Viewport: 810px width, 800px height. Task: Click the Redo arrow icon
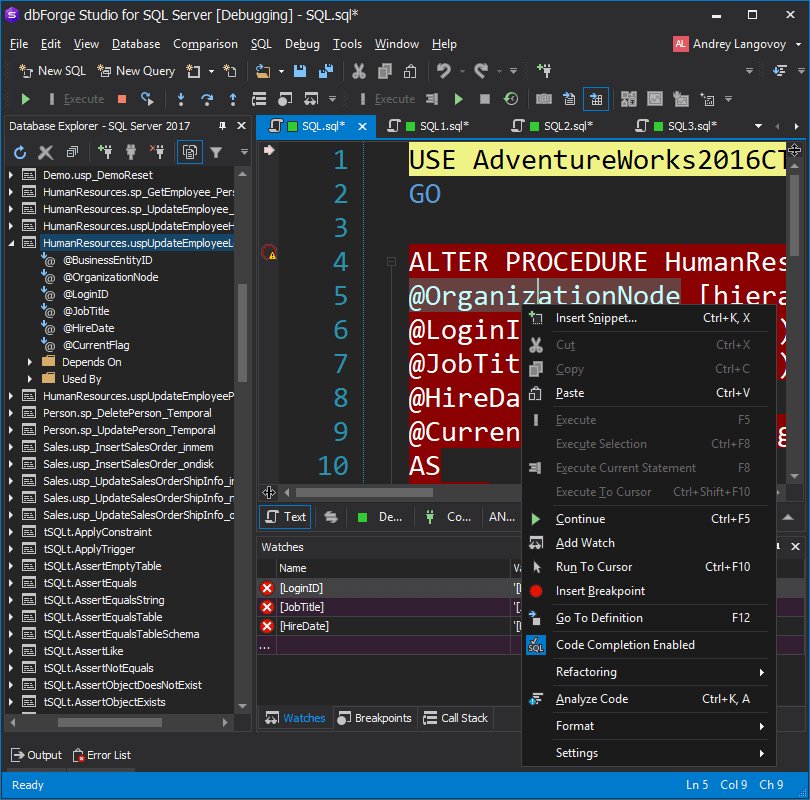481,71
